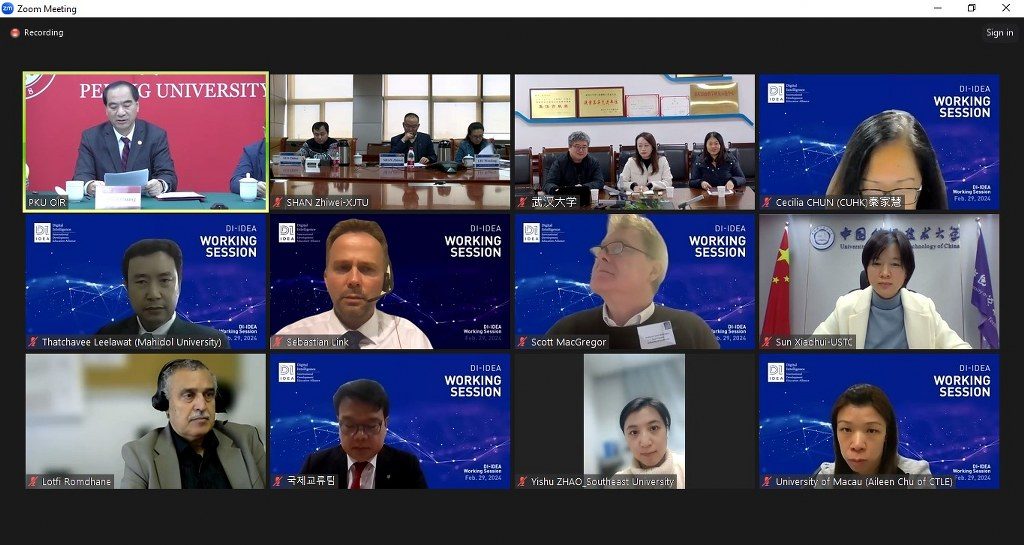Viewport: 1024px width, 545px height.
Task: Click muted mic icon beside Yishu ZHAO
Action: 522,482
